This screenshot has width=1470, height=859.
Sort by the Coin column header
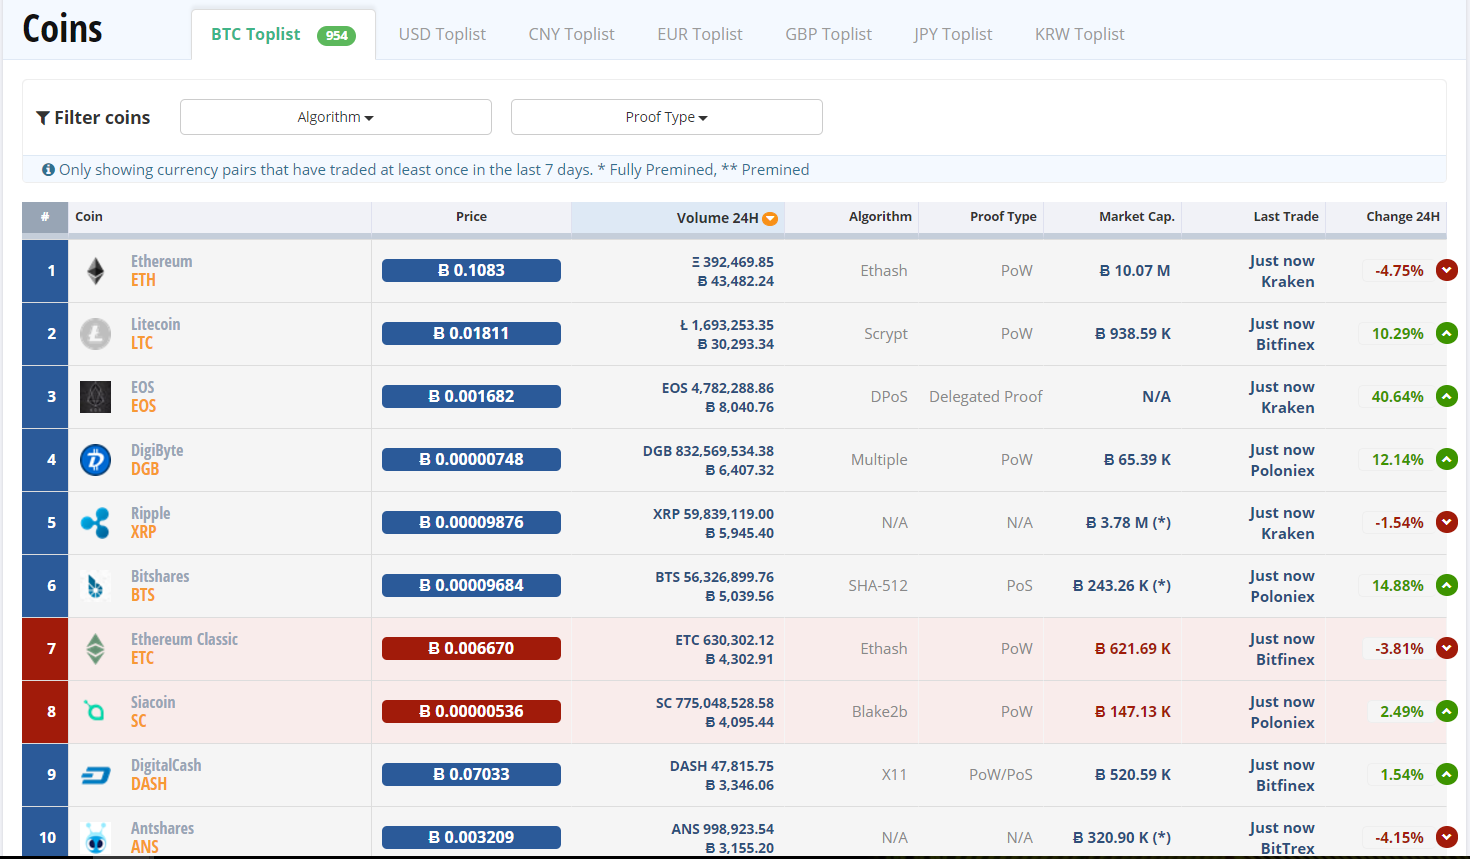[220, 217]
